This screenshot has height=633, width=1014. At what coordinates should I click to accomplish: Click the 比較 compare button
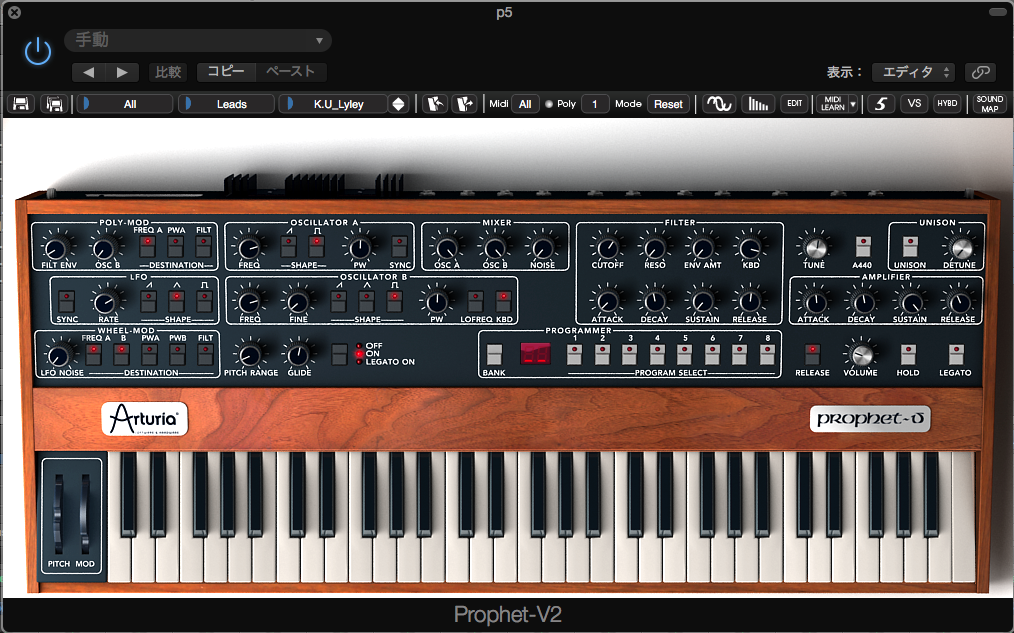coord(168,72)
